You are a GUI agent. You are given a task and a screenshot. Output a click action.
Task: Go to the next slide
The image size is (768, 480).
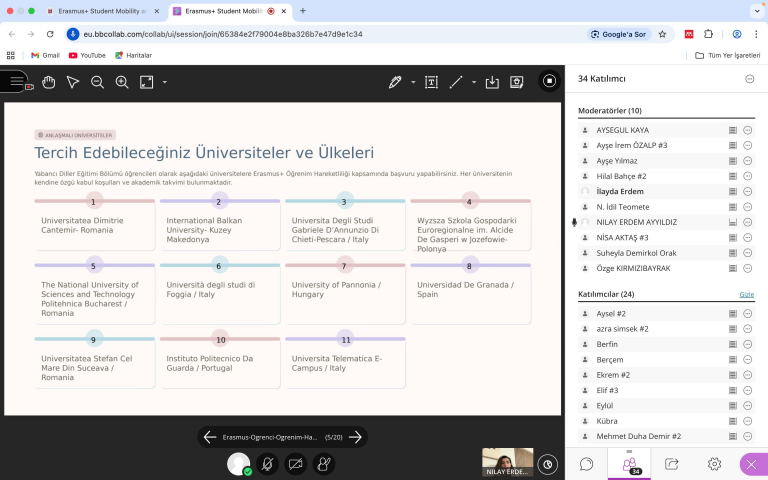point(355,437)
